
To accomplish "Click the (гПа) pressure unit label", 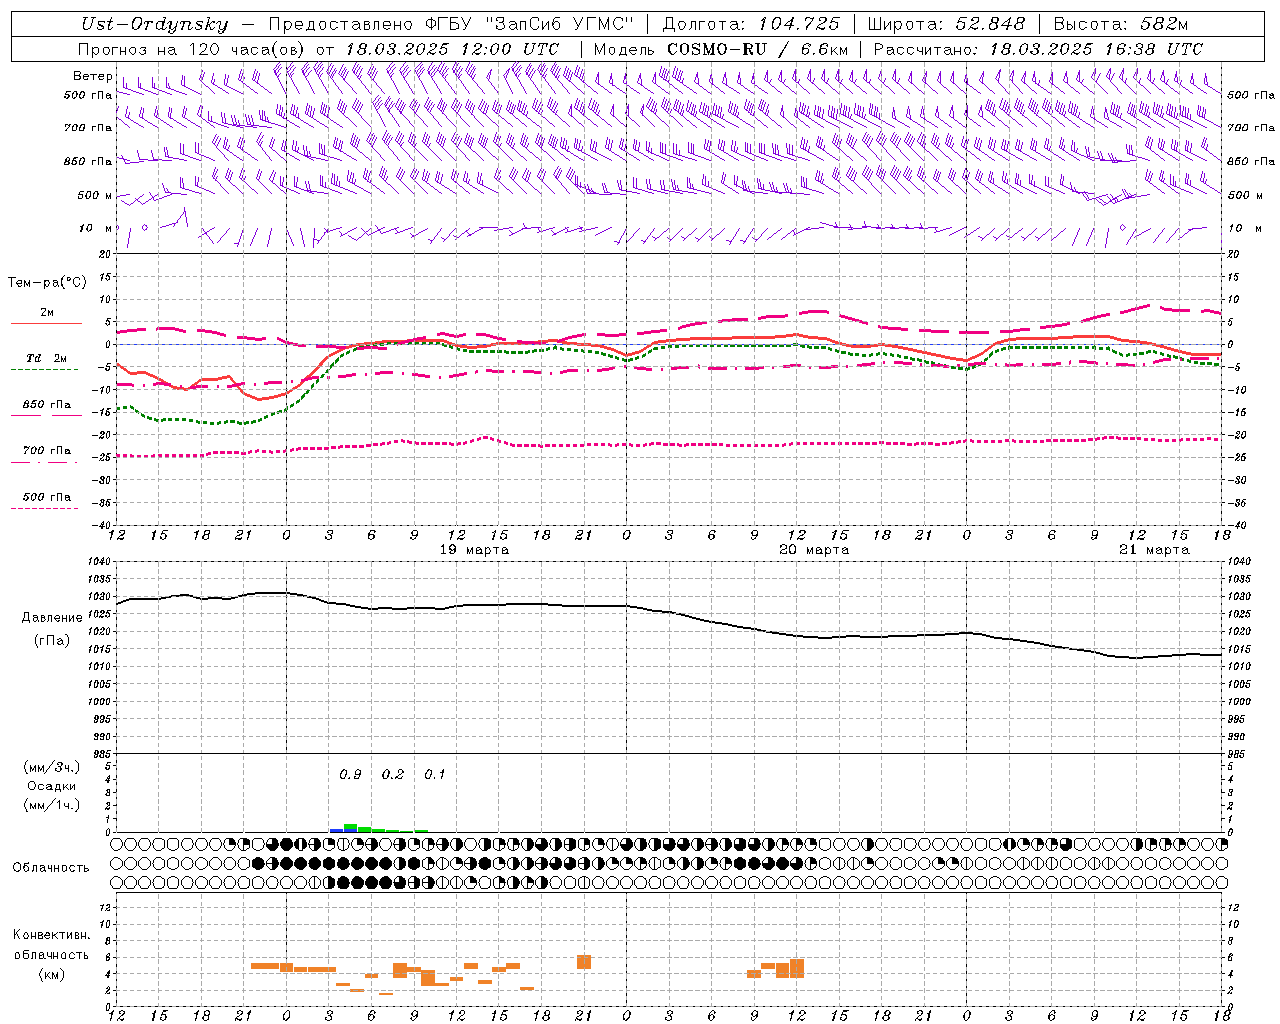I will point(52,641).
